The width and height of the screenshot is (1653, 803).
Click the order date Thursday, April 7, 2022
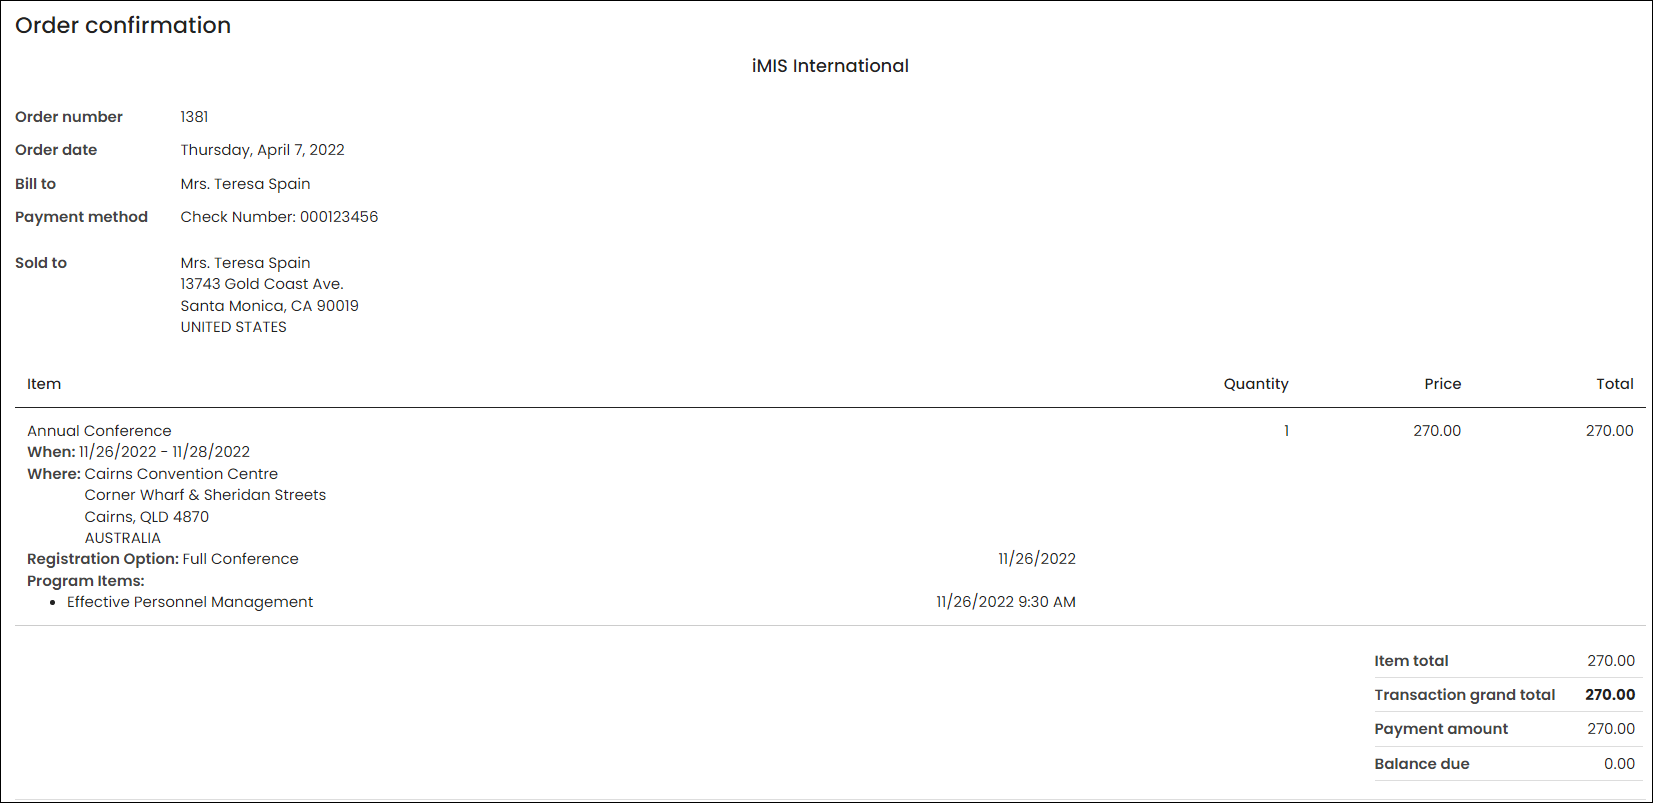(262, 150)
